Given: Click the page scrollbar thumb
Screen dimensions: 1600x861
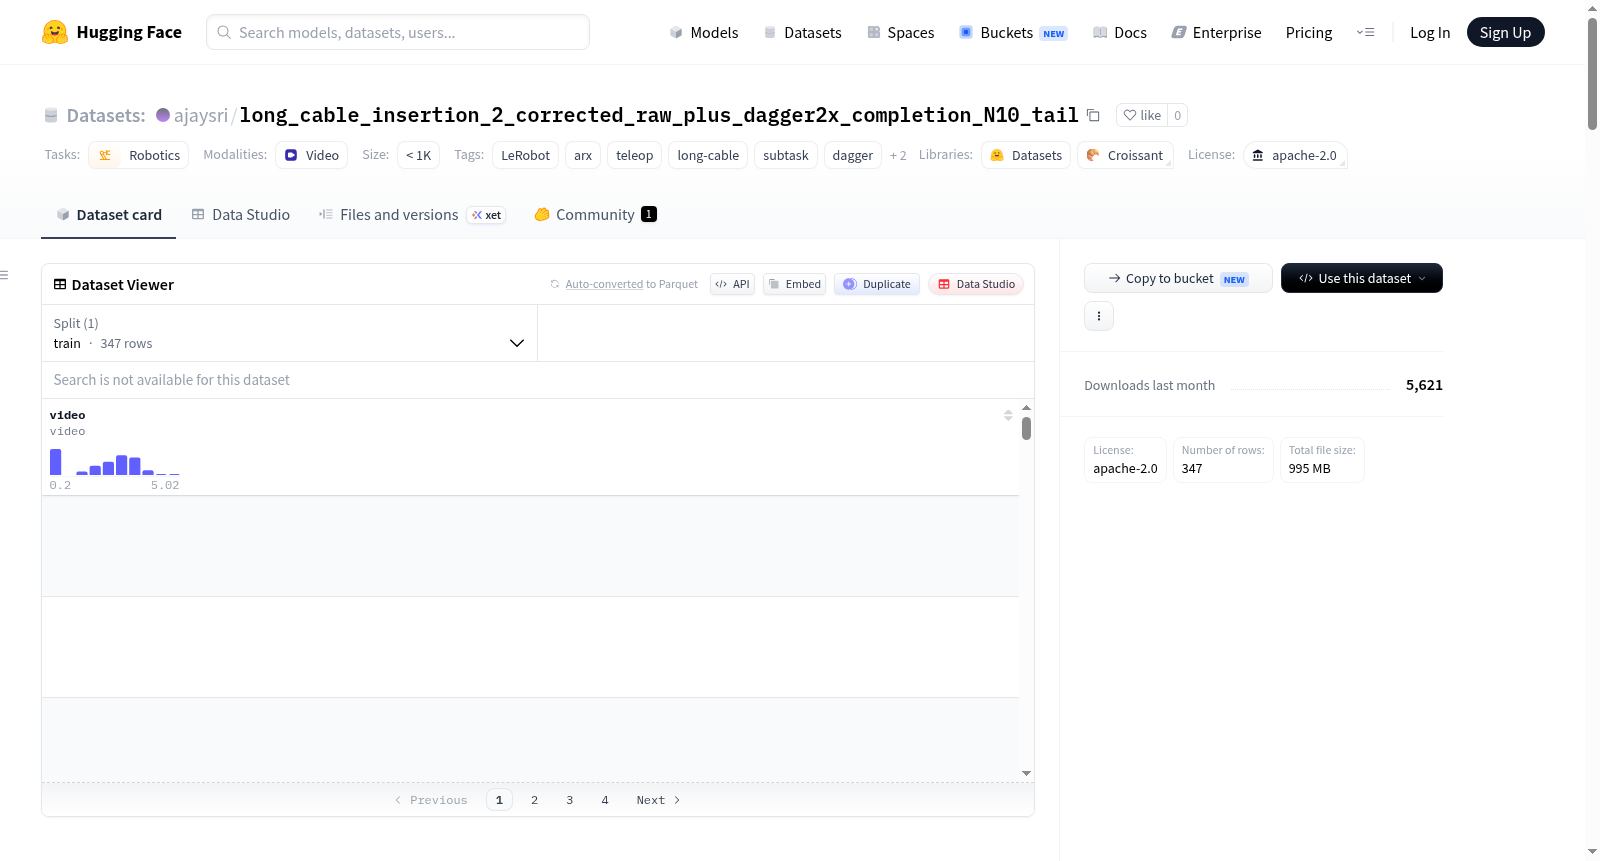Looking at the screenshot, I should click(1592, 73).
